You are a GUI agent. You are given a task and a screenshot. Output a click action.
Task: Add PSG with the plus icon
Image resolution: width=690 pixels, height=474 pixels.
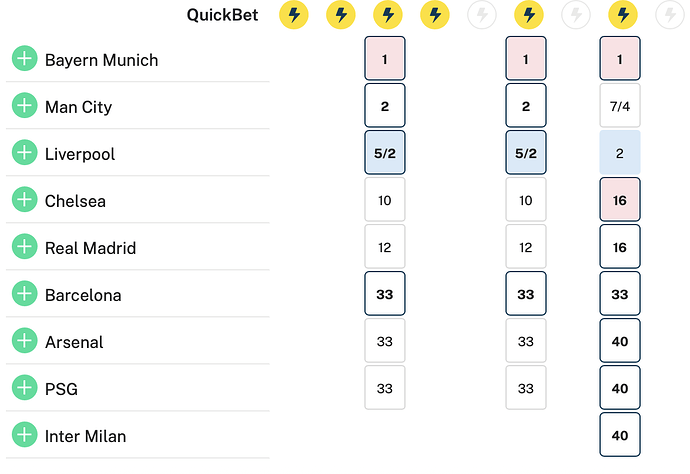(25, 388)
